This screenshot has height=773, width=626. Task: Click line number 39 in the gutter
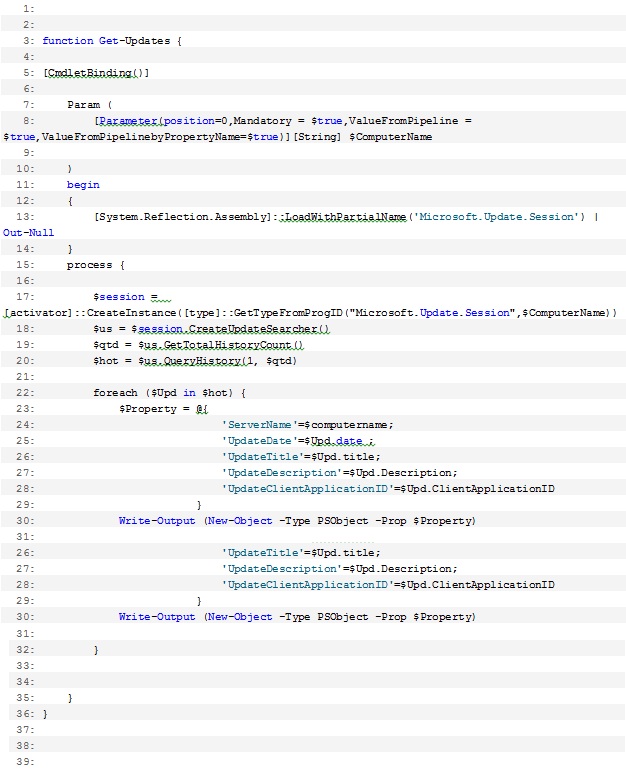[24, 762]
